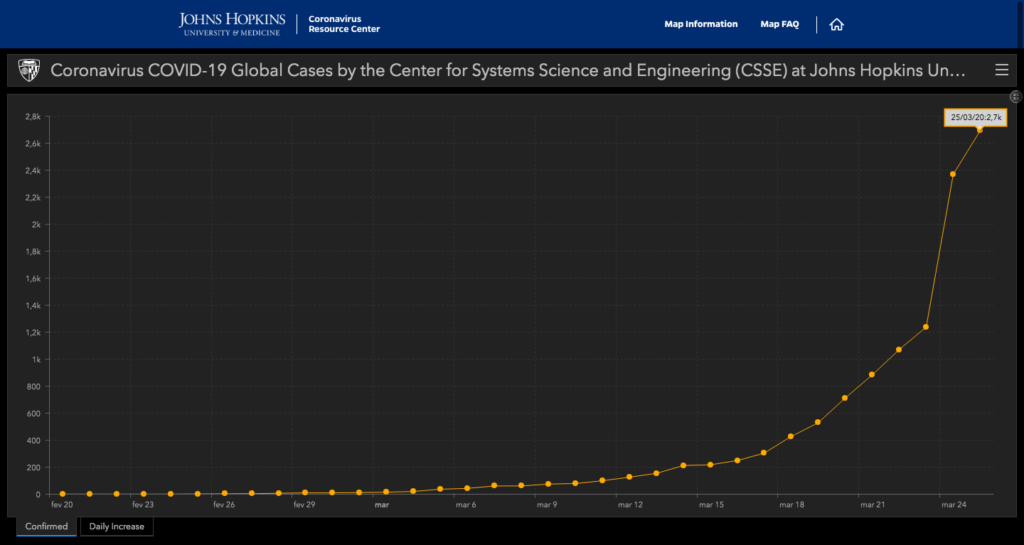Viewport: 1024px width, 545px height.
Task: Click the mar 18 x-axis label
Action: pyautogui.click(x=792, y=505)
